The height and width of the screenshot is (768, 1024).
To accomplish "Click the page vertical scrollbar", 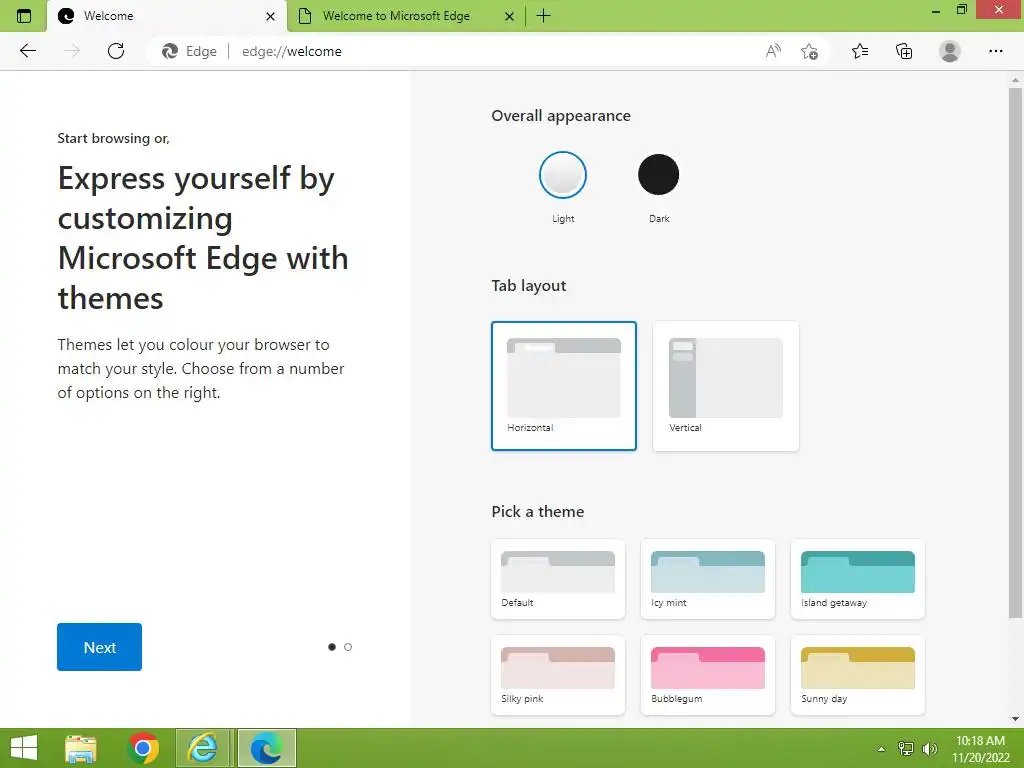I will (x=1015, y=353).
